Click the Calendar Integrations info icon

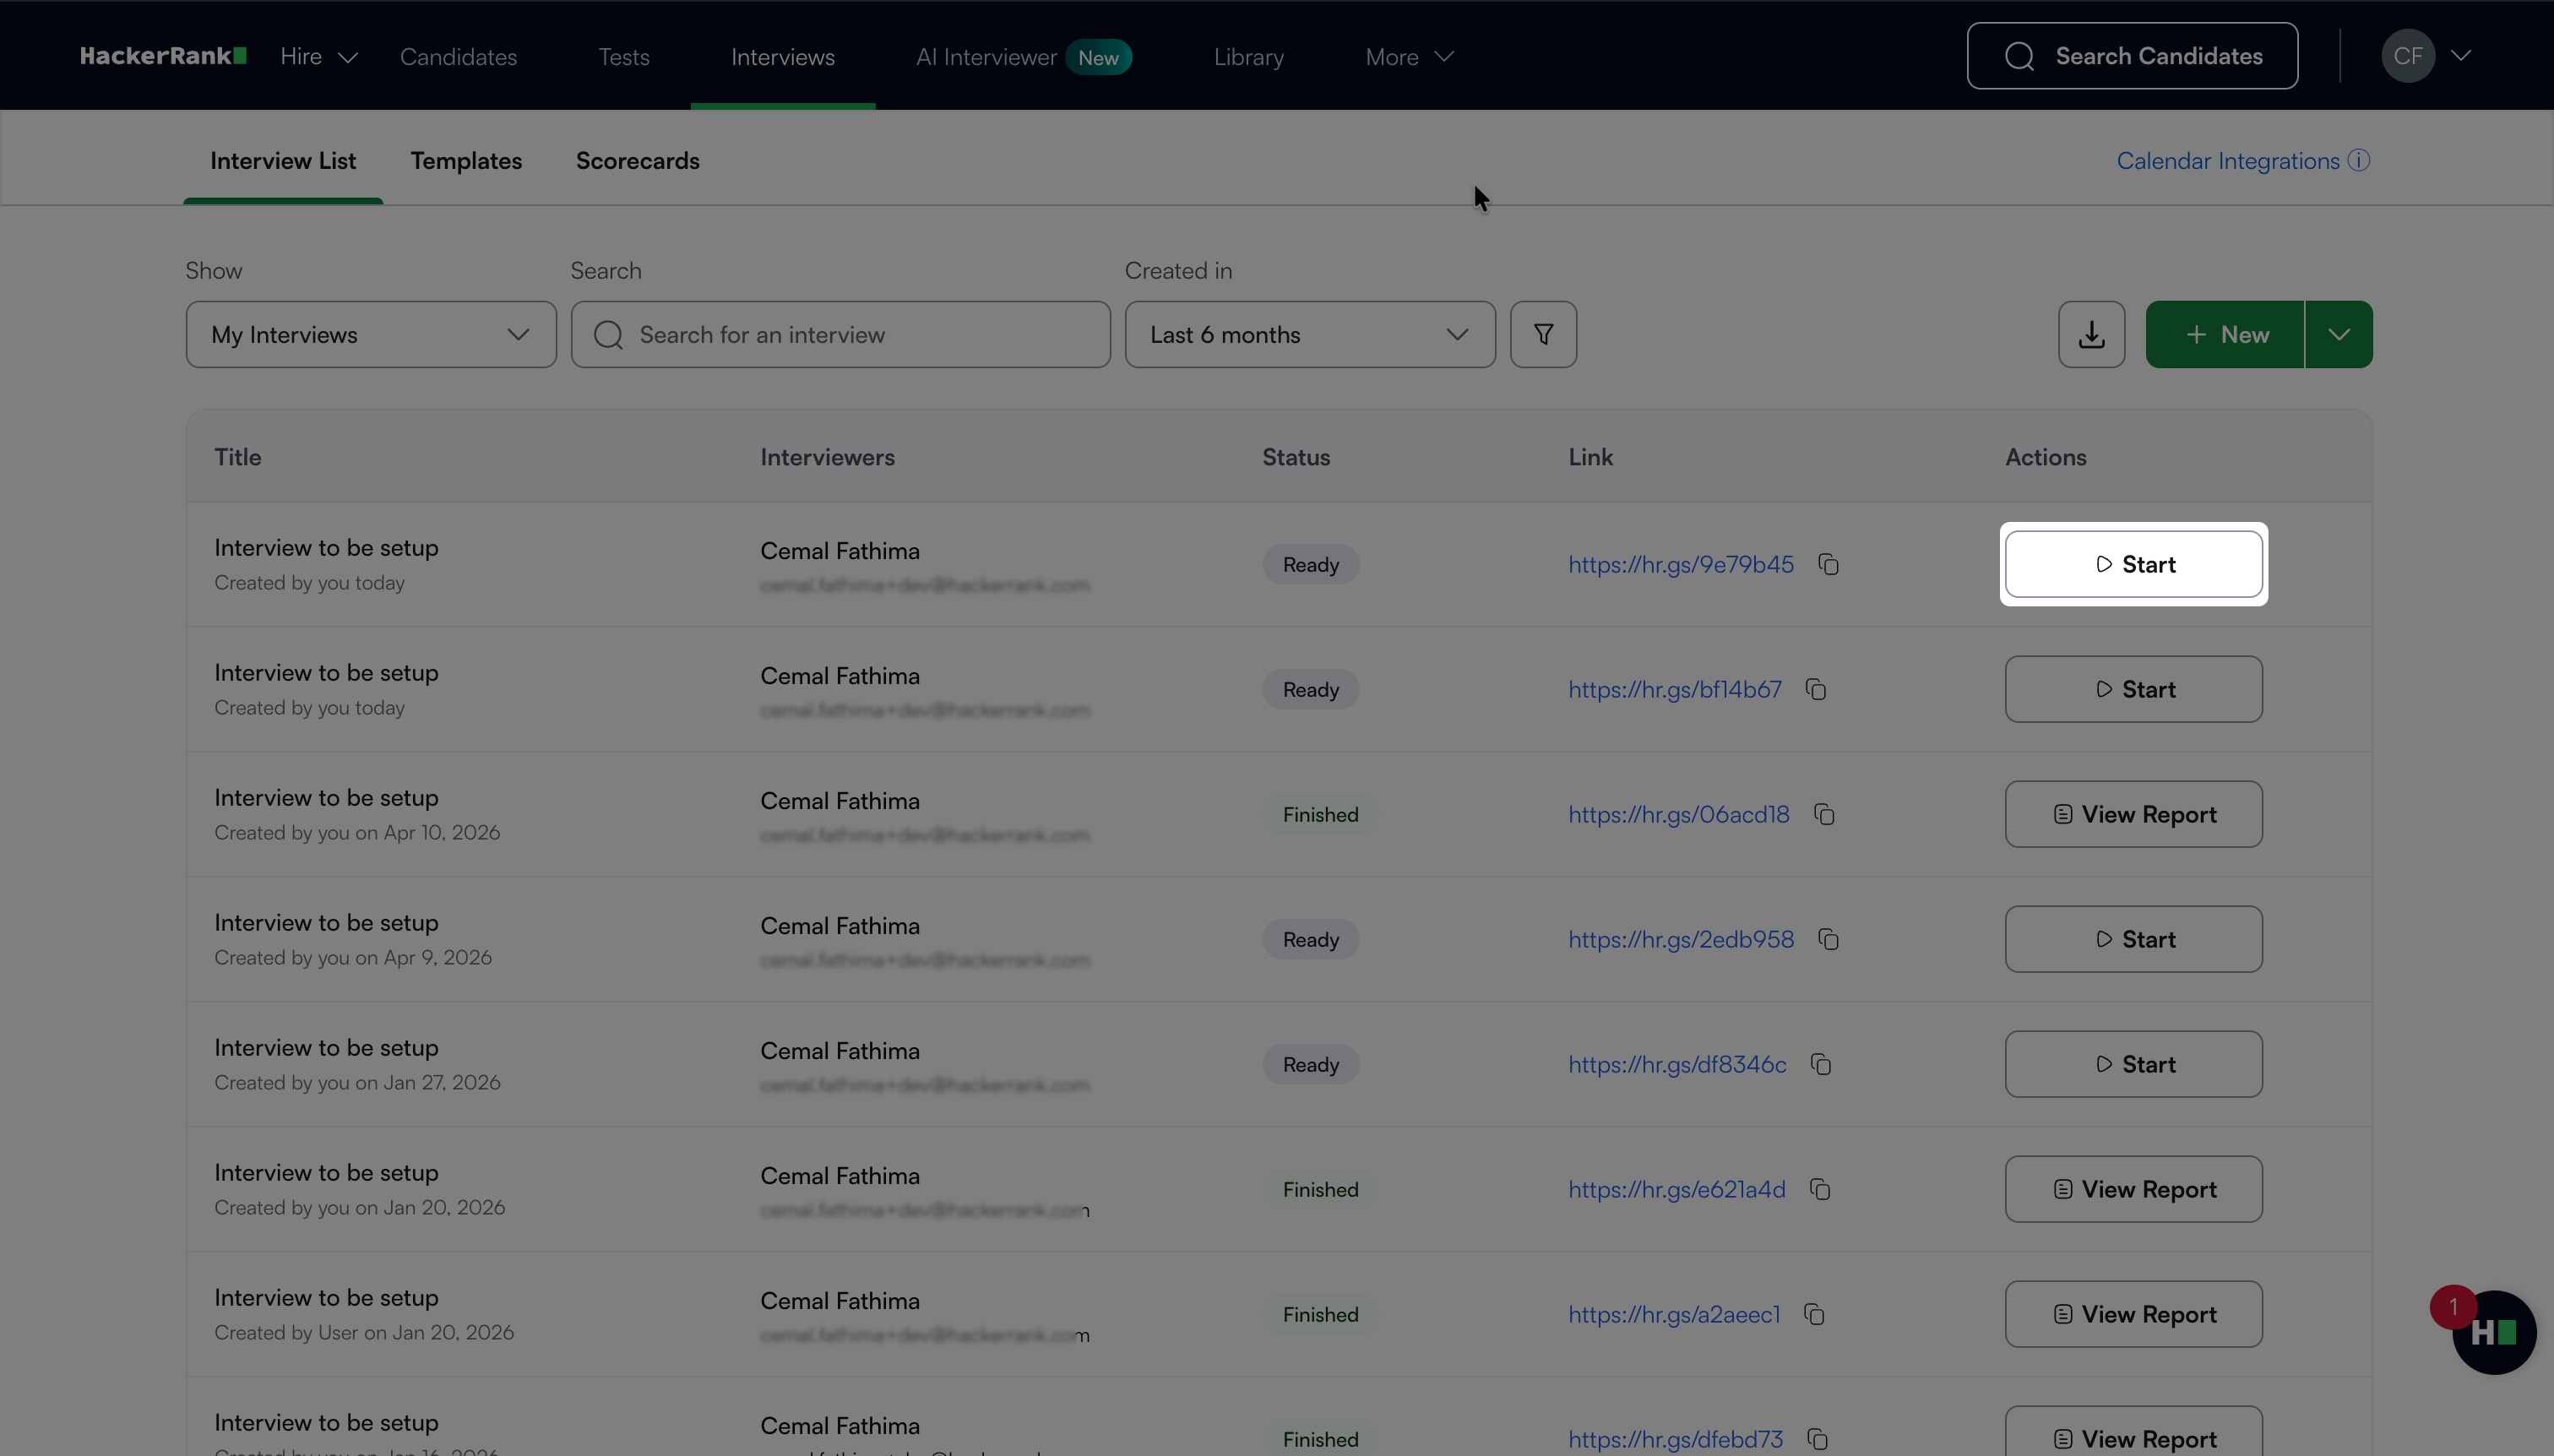click(2359, 161)
